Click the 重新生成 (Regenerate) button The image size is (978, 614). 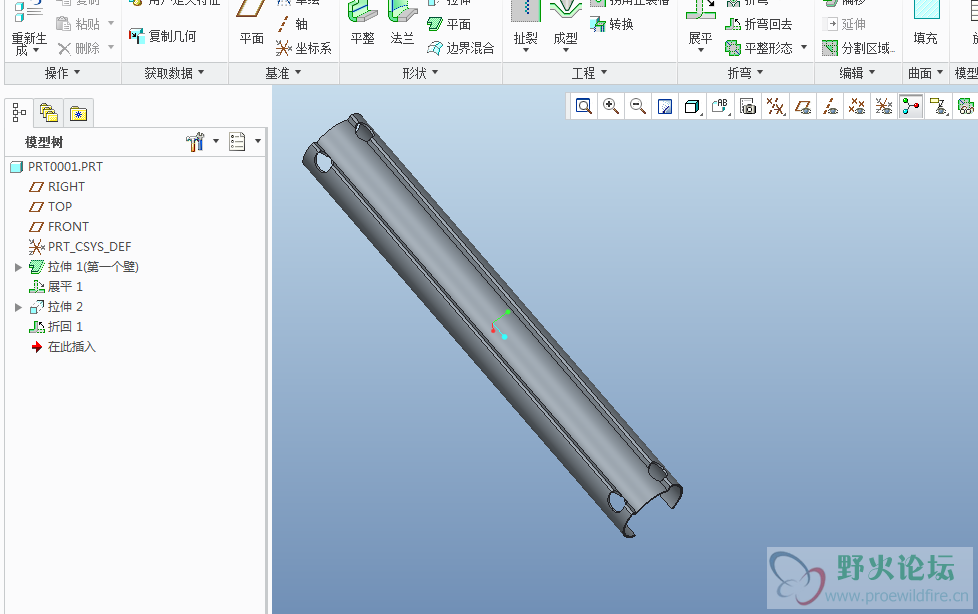click(28, 28)
